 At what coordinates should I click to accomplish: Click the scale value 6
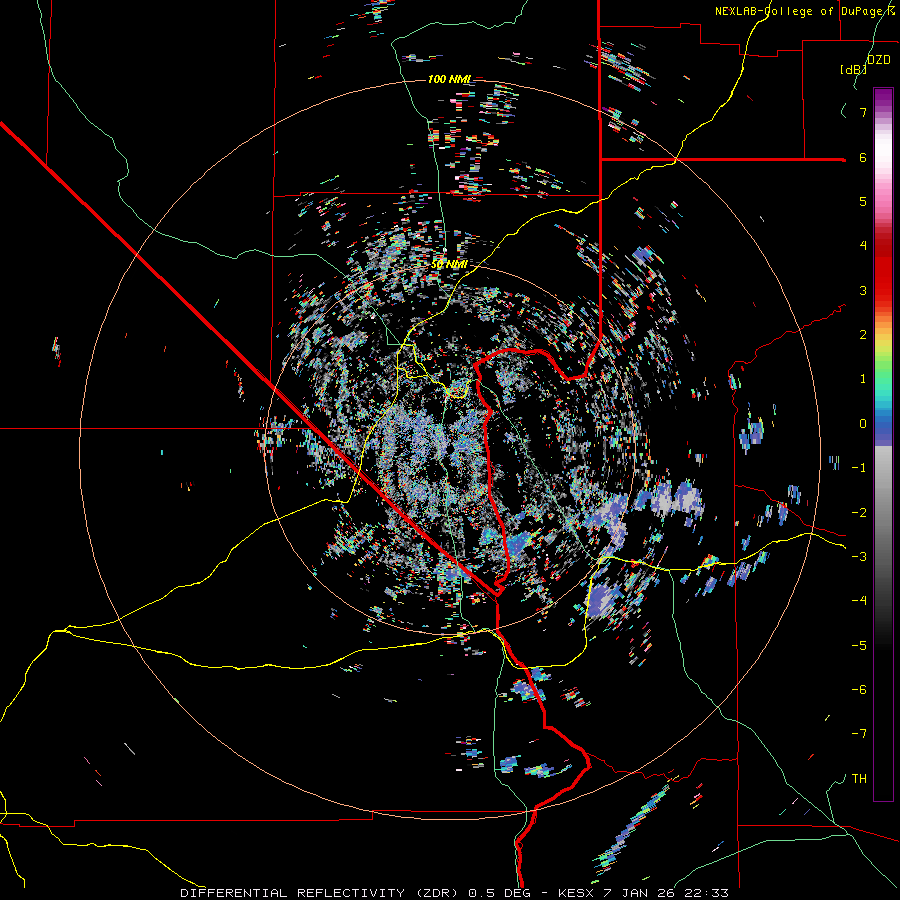863,157
